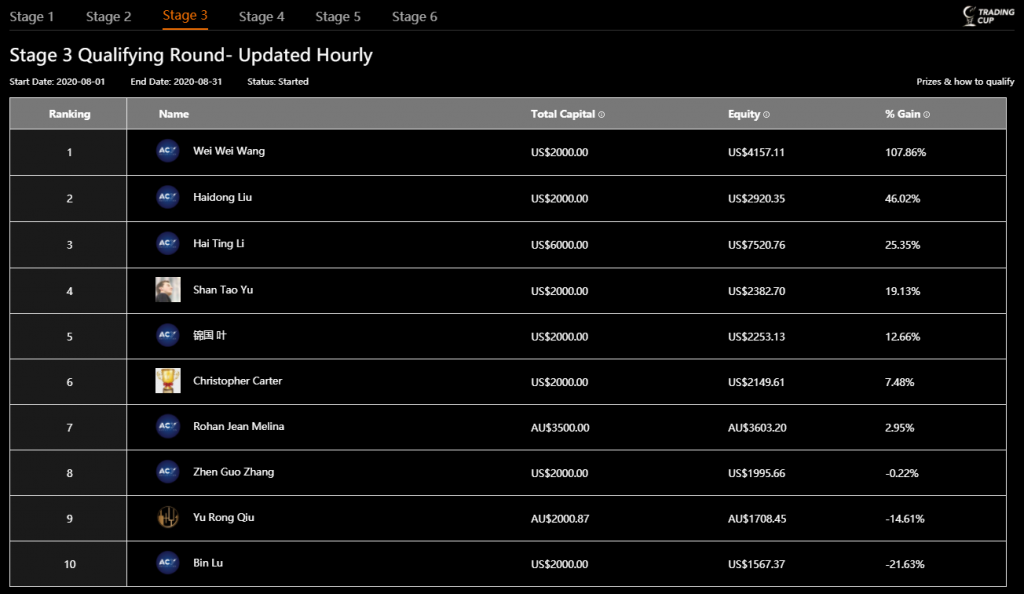Screen dimensions: 1024x594
Task: Click Yu Rong Qiu's avatar icon
Action: [168, 518]
